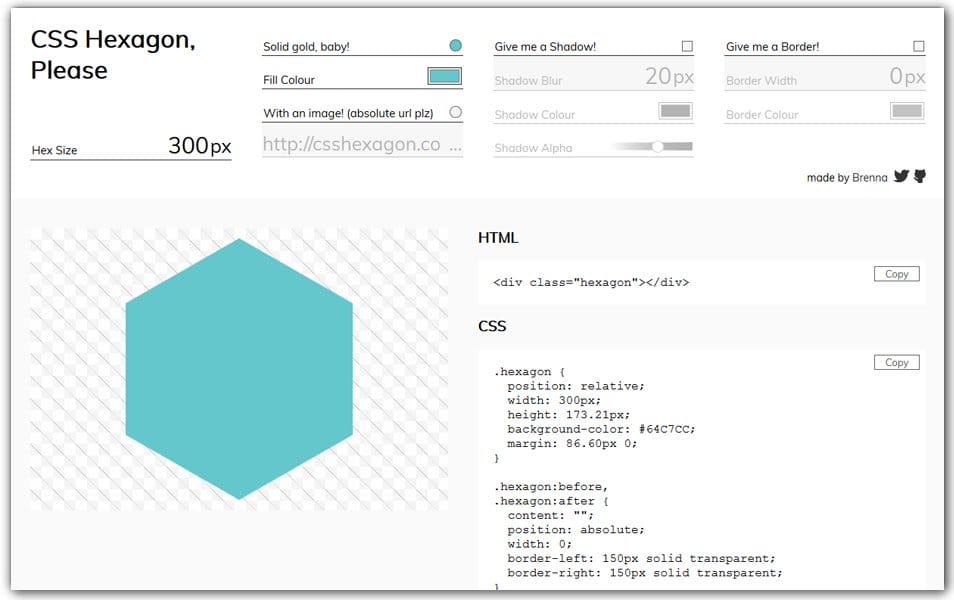
Task: Open the Border Colour swatch
Action: click(906, 111)
